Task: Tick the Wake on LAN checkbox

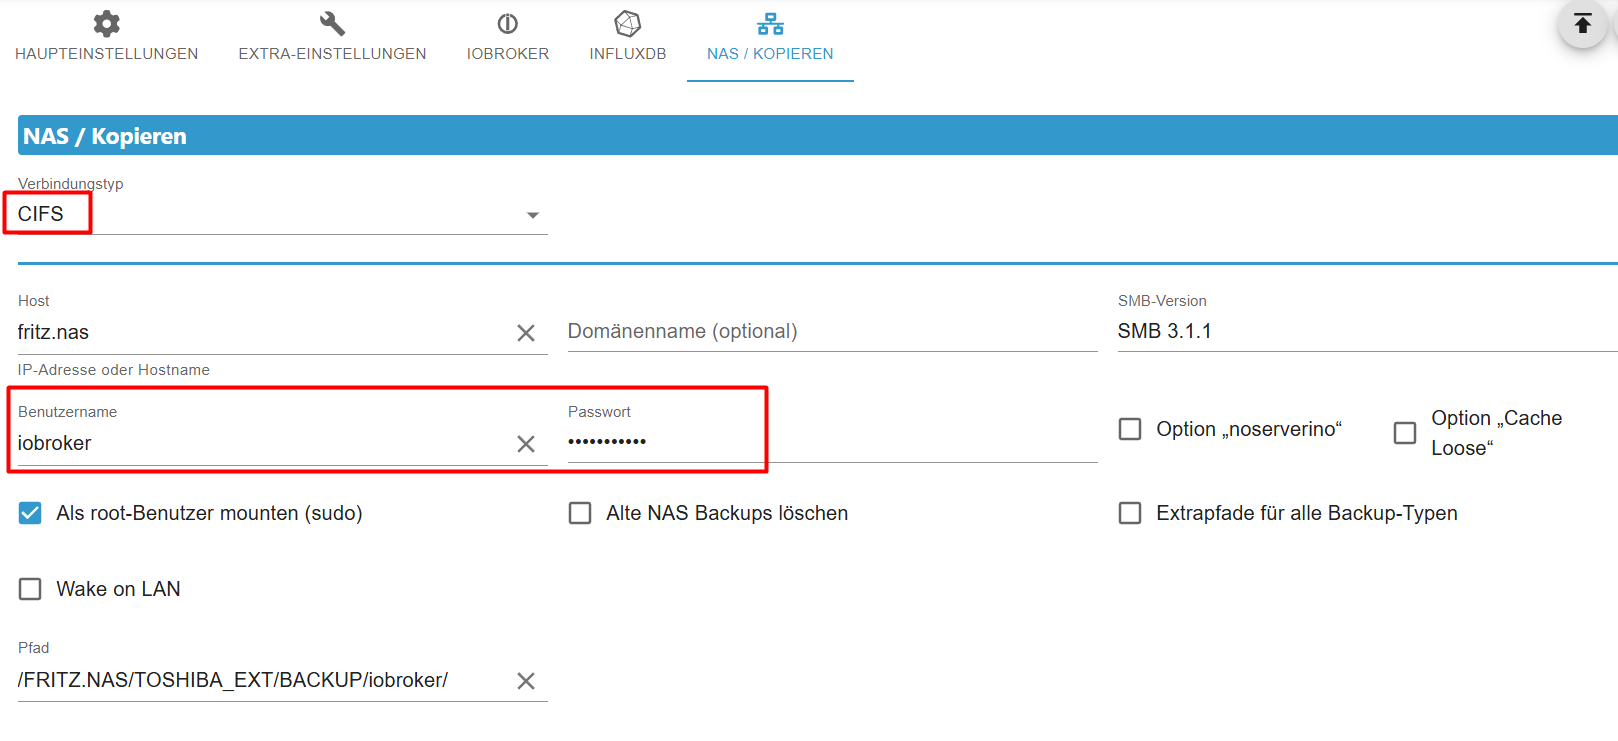Action: pos(30,589)
